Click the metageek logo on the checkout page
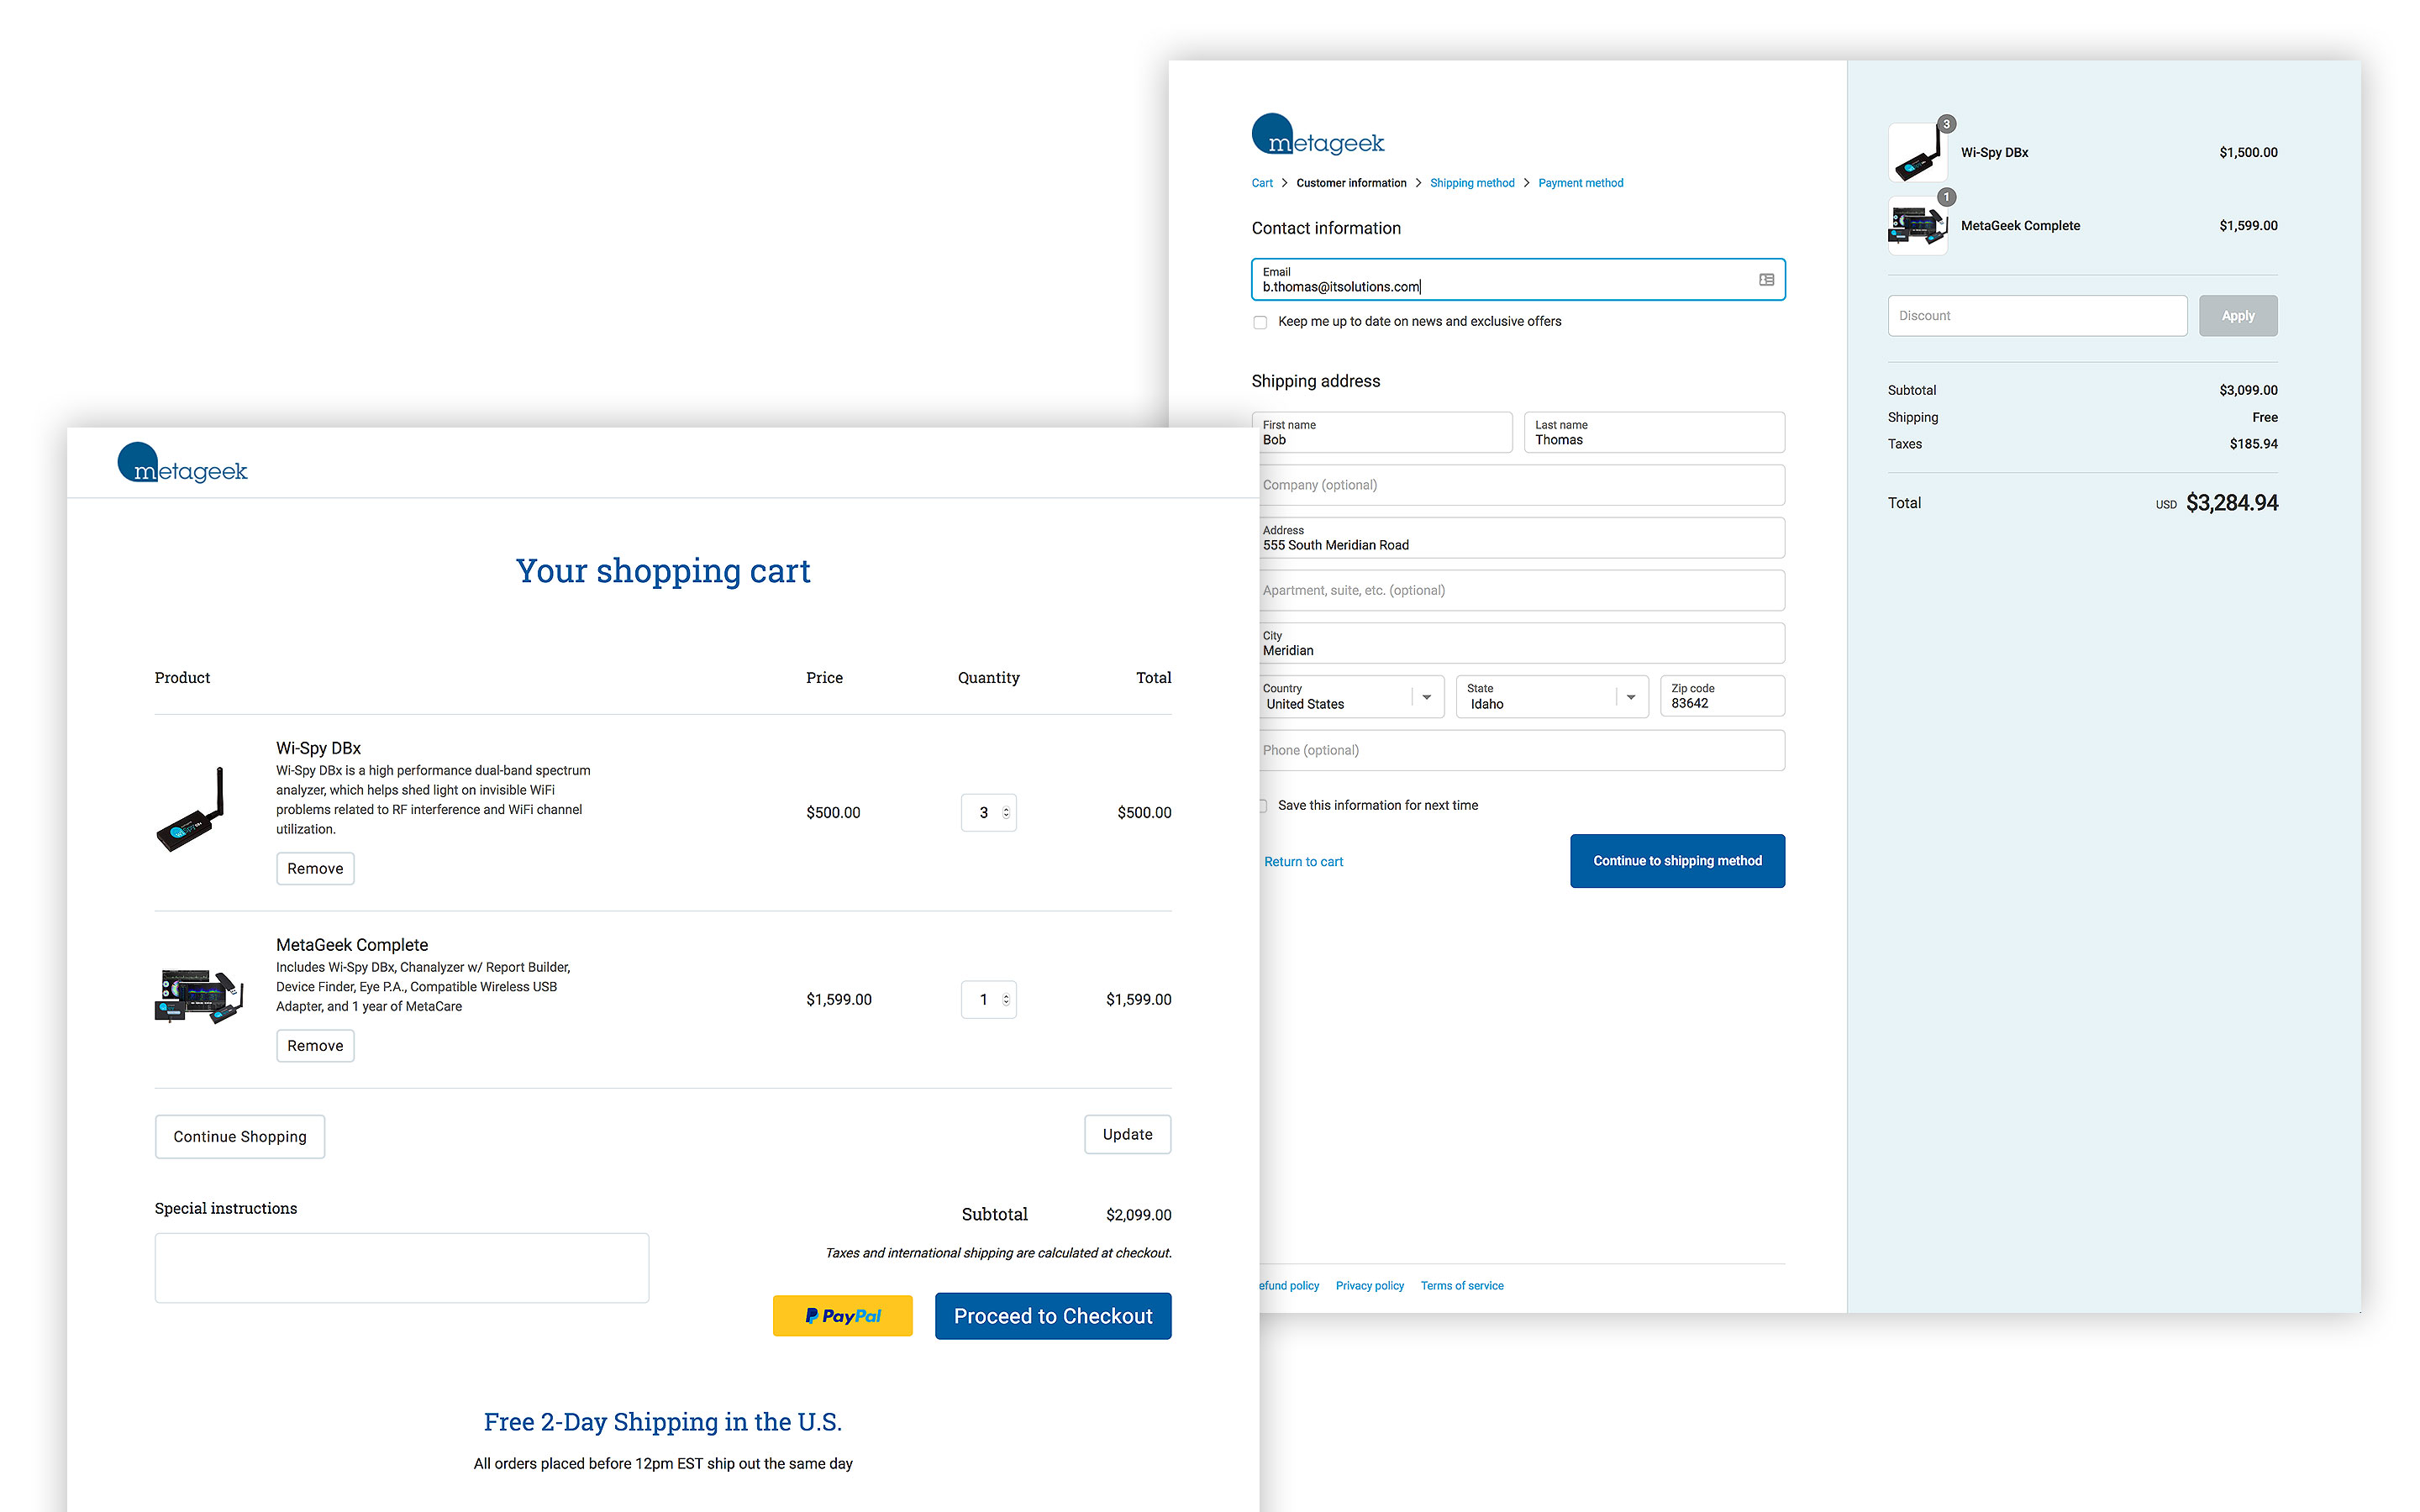This screenshot has height=1512, width=2420. click(x=1318, y=135)
